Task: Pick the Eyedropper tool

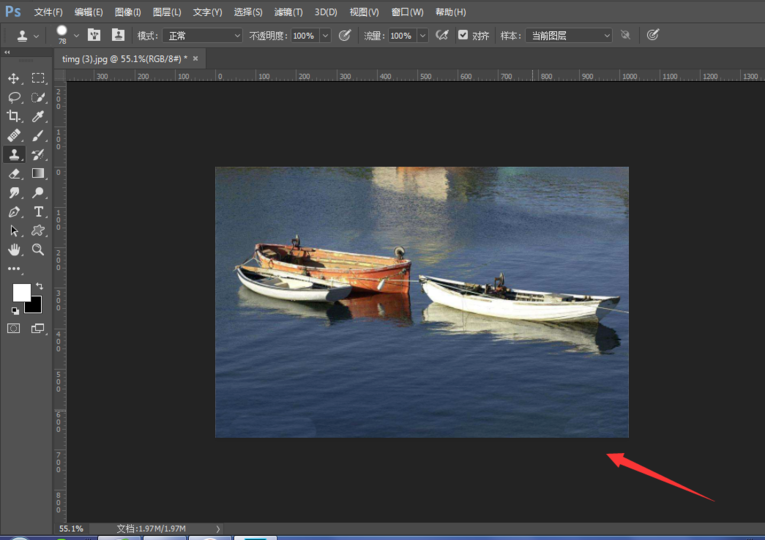Action: click(x=38, y=116)
